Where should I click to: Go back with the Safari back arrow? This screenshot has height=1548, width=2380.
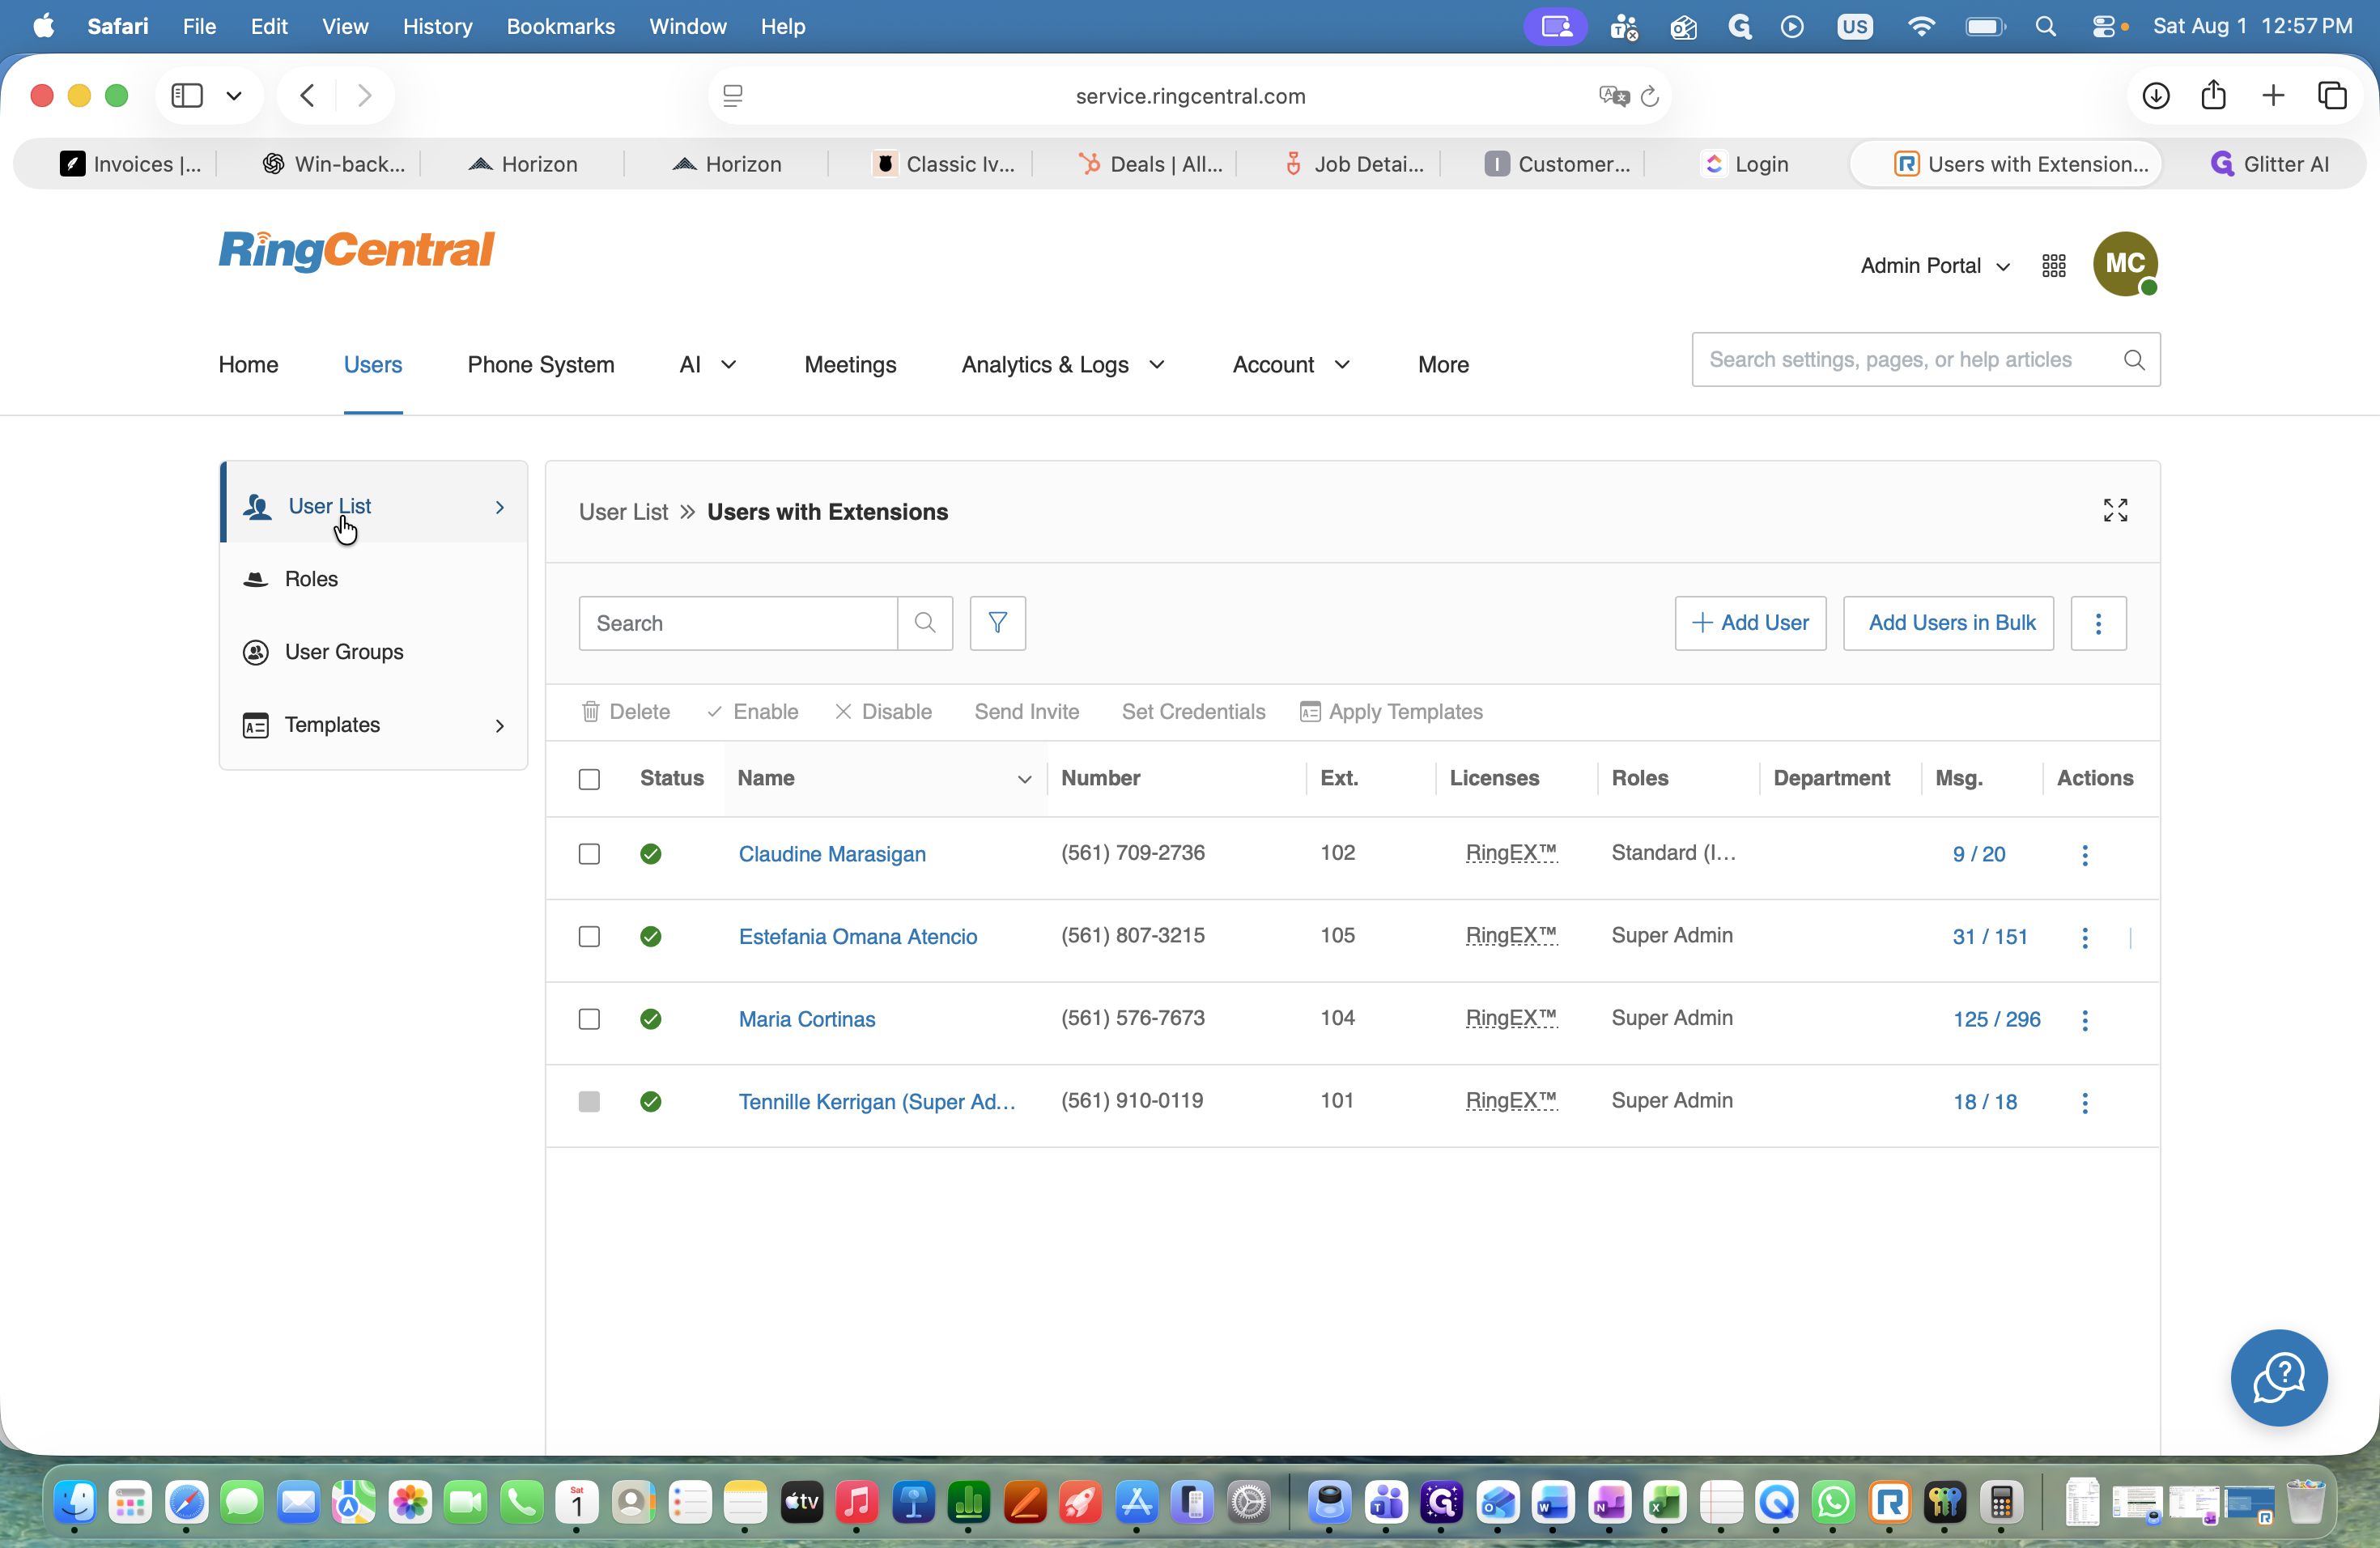pos(307,96)
